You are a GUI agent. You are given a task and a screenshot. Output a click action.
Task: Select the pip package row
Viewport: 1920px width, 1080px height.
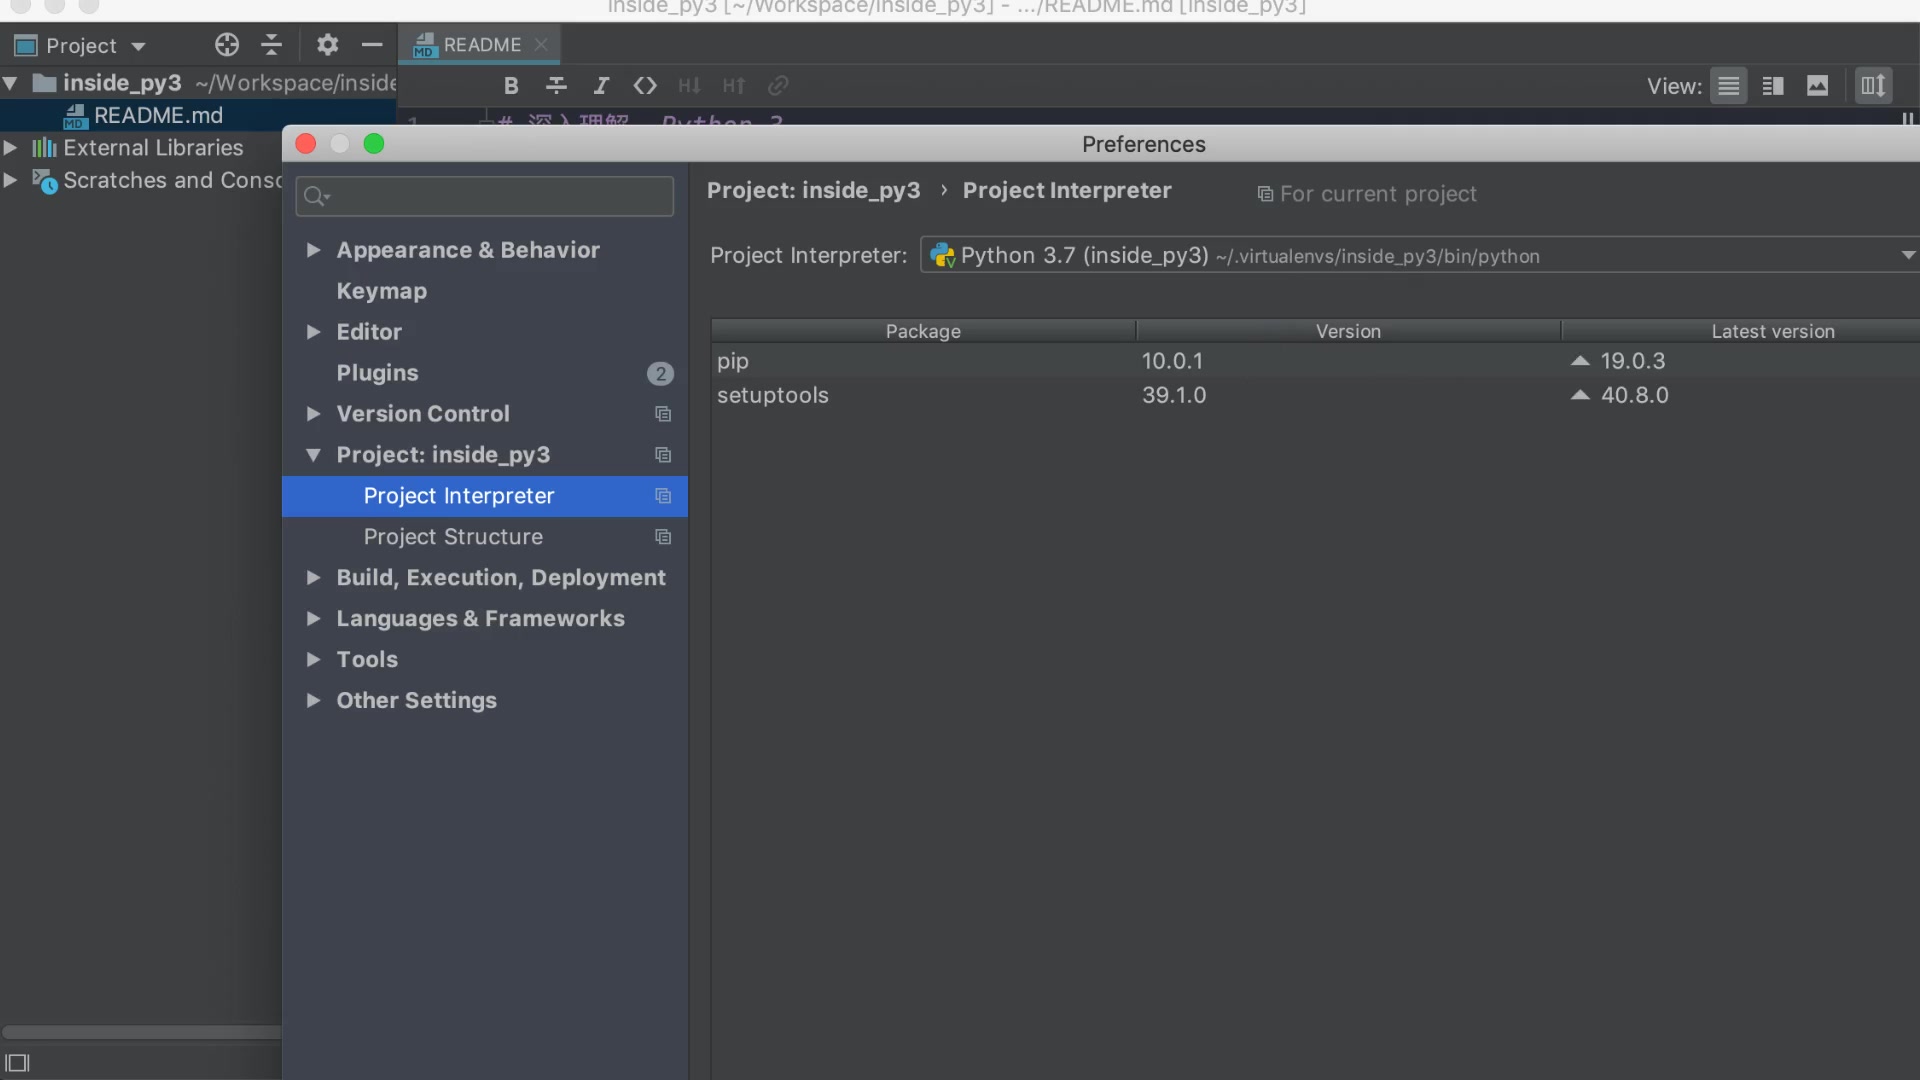1315,361
